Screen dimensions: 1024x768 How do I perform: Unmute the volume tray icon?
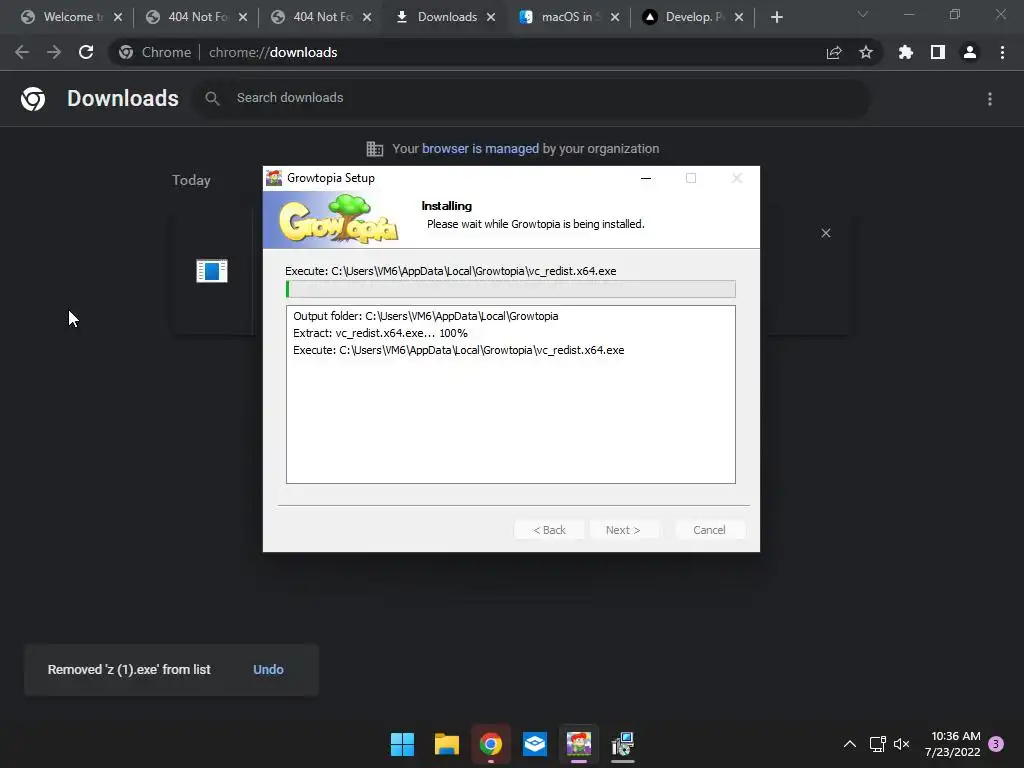pyautogui.click(x=902, y=744)
